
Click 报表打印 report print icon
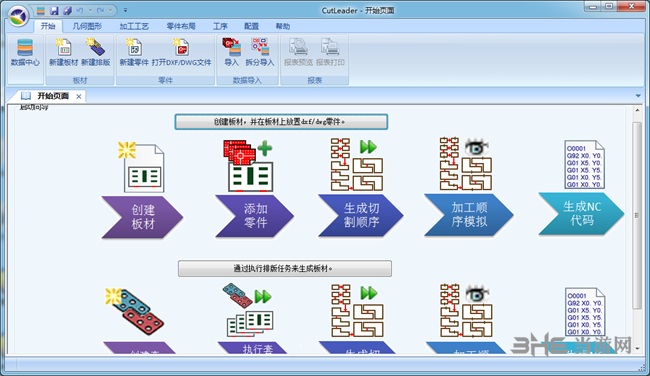(330, 53)
